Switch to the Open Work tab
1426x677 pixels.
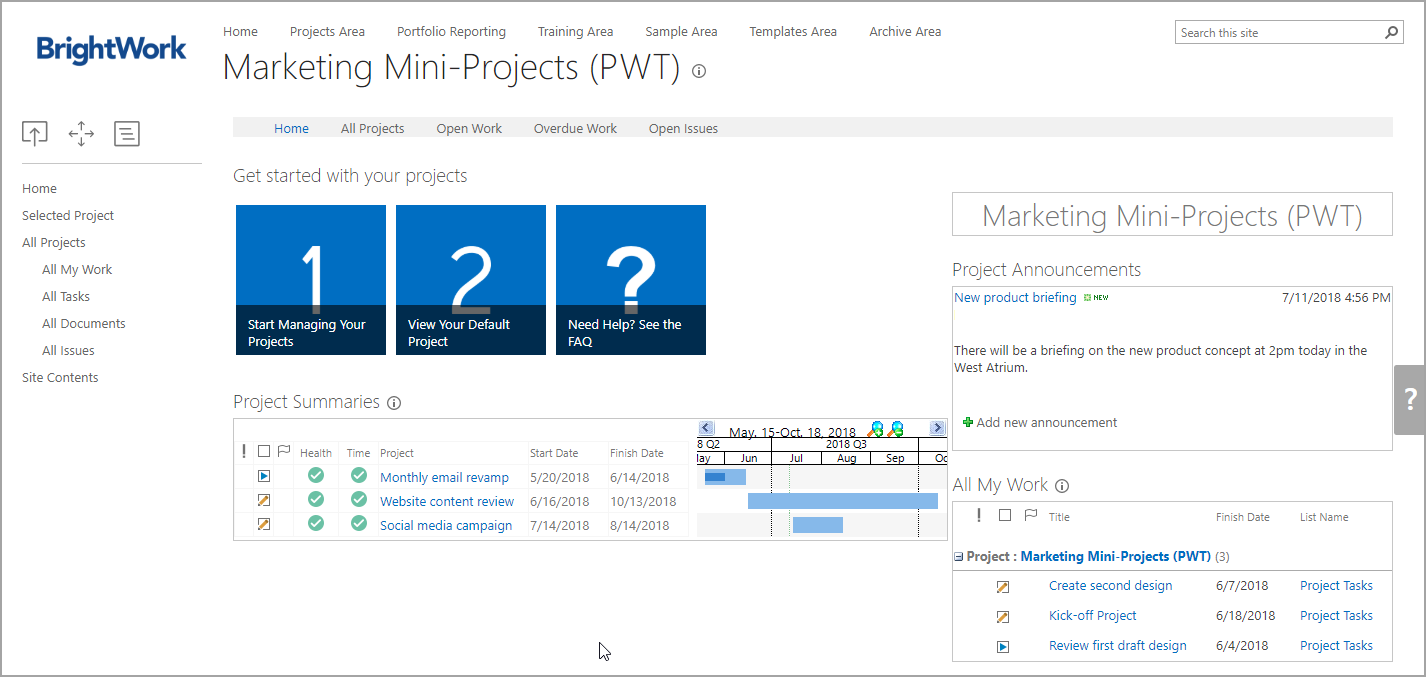point(469,128)
